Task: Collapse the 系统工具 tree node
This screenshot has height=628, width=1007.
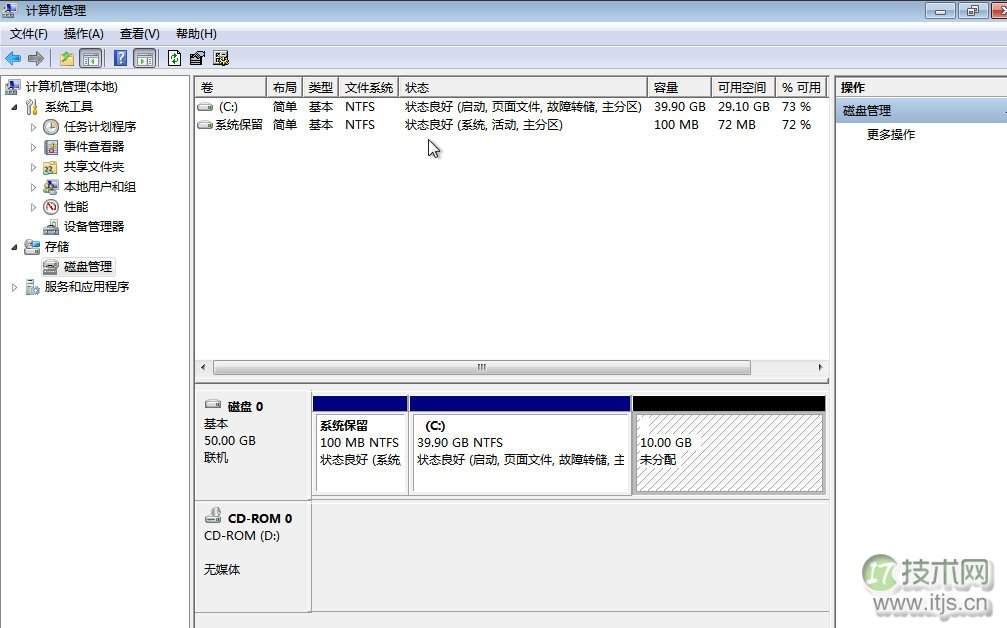Action: [x=13, y=106]
